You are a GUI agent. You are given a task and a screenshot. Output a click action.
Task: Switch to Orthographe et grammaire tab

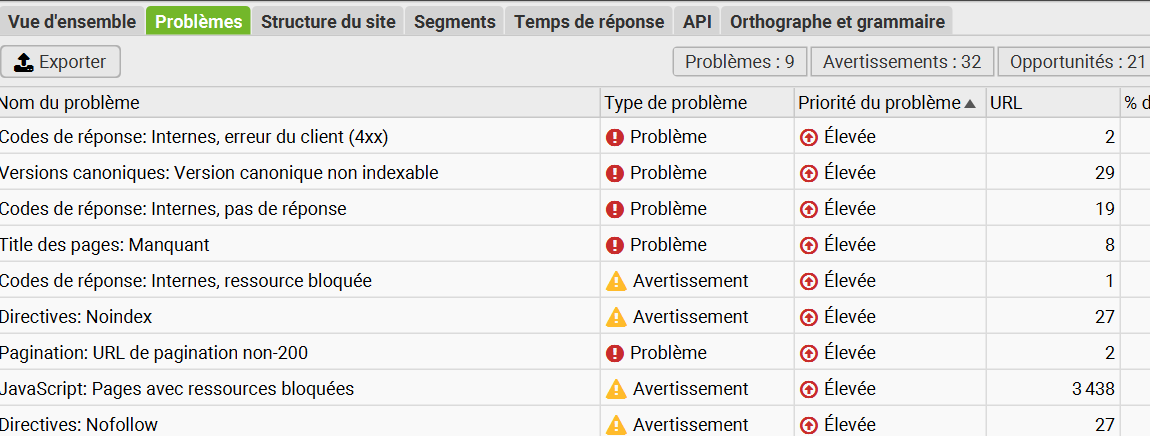pos(837,21)
